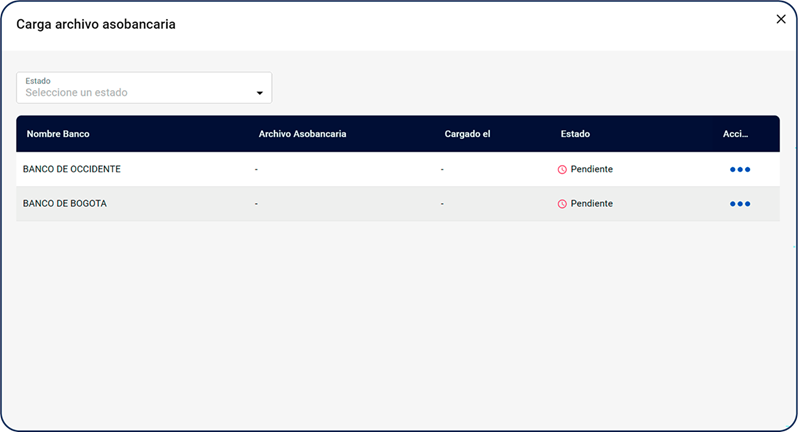Image resolution: width=798 pixels, height=432 pixels.
Task: Click the 'Cargado el' cell for BANCO DE BOGOTA
Action: 442,204
